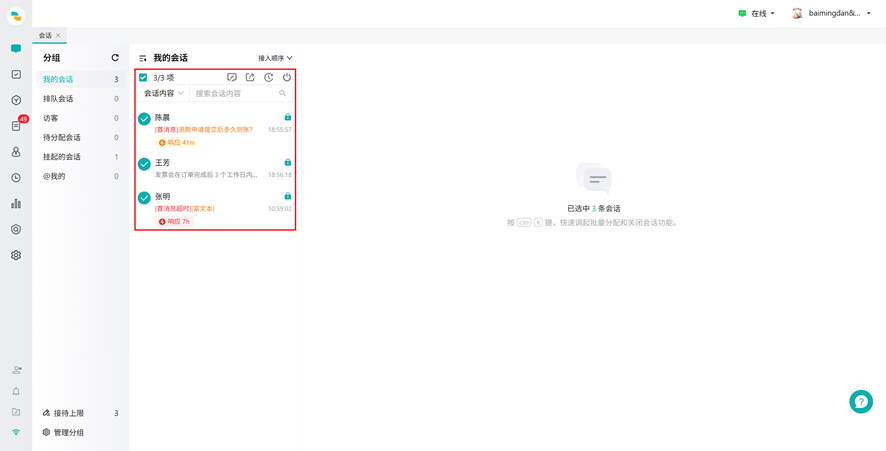Click the user avatar at top right
Viewport: 886px width, 451px height.
point(797,14)
